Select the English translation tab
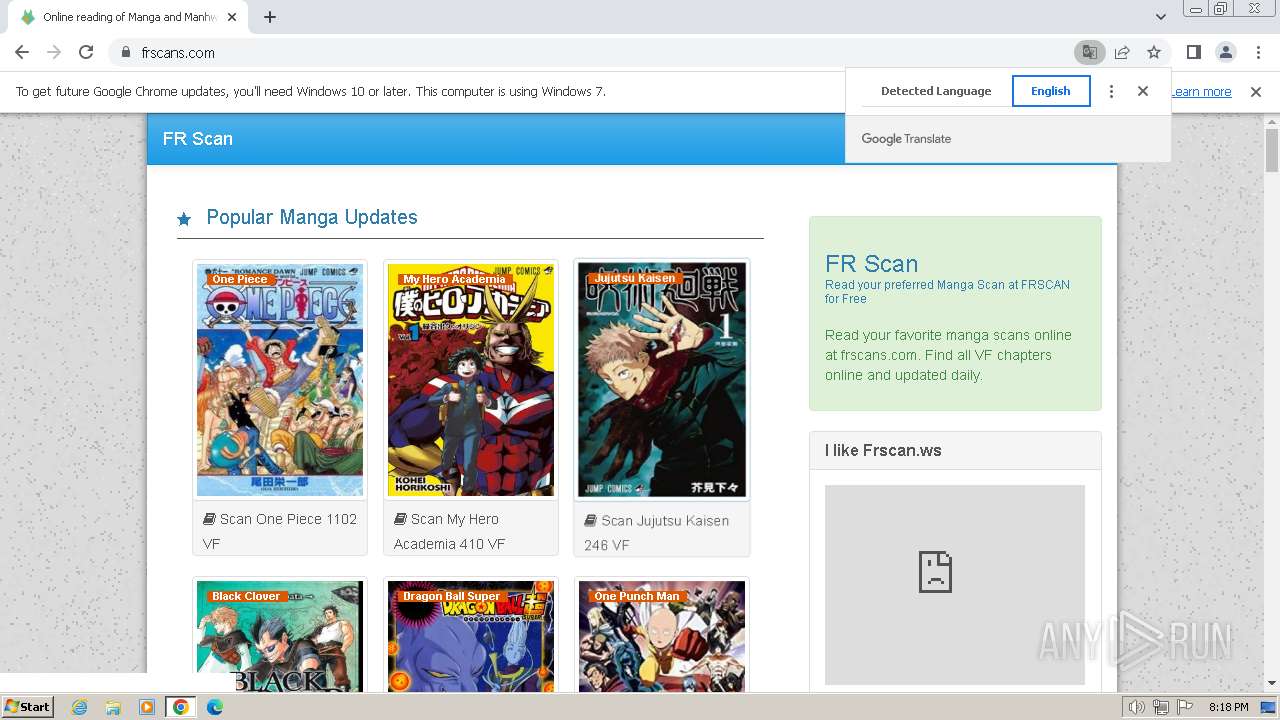1280x720 pixels. 1051,91
